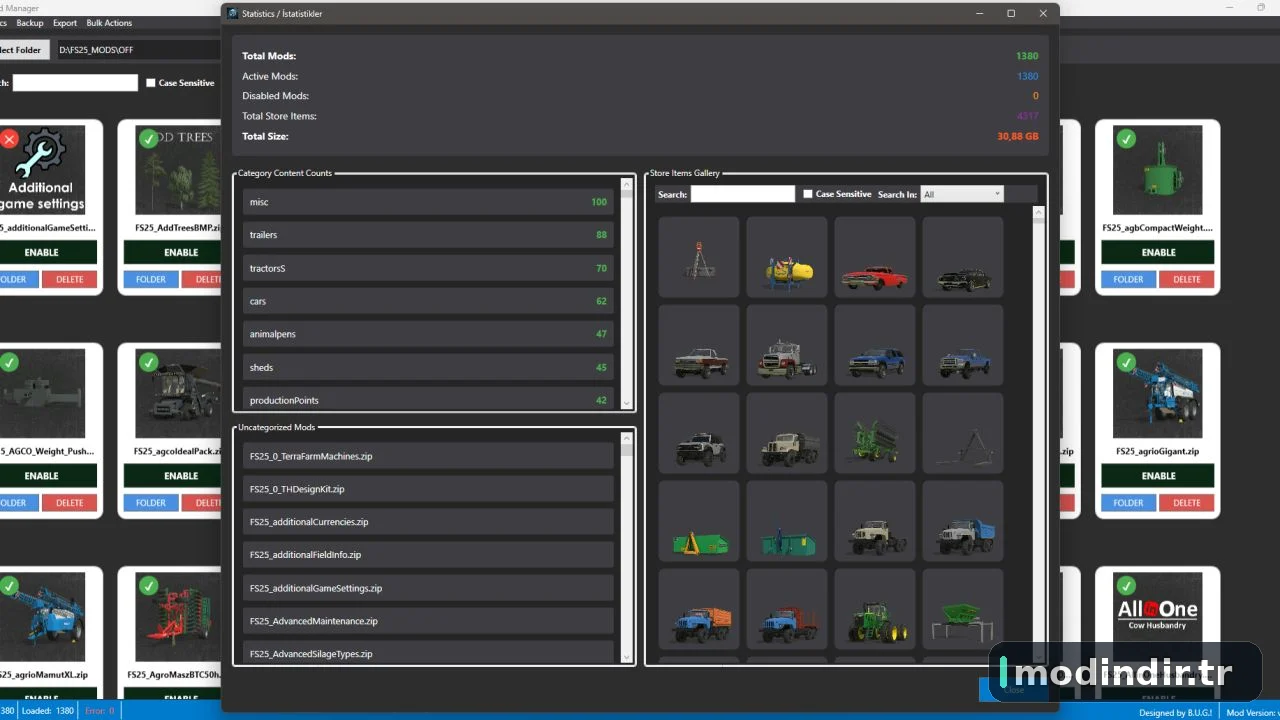1280x720 pixels.
Task: Open folder for FS25_agcoIdealPack mod
Action: coord(151,503)
